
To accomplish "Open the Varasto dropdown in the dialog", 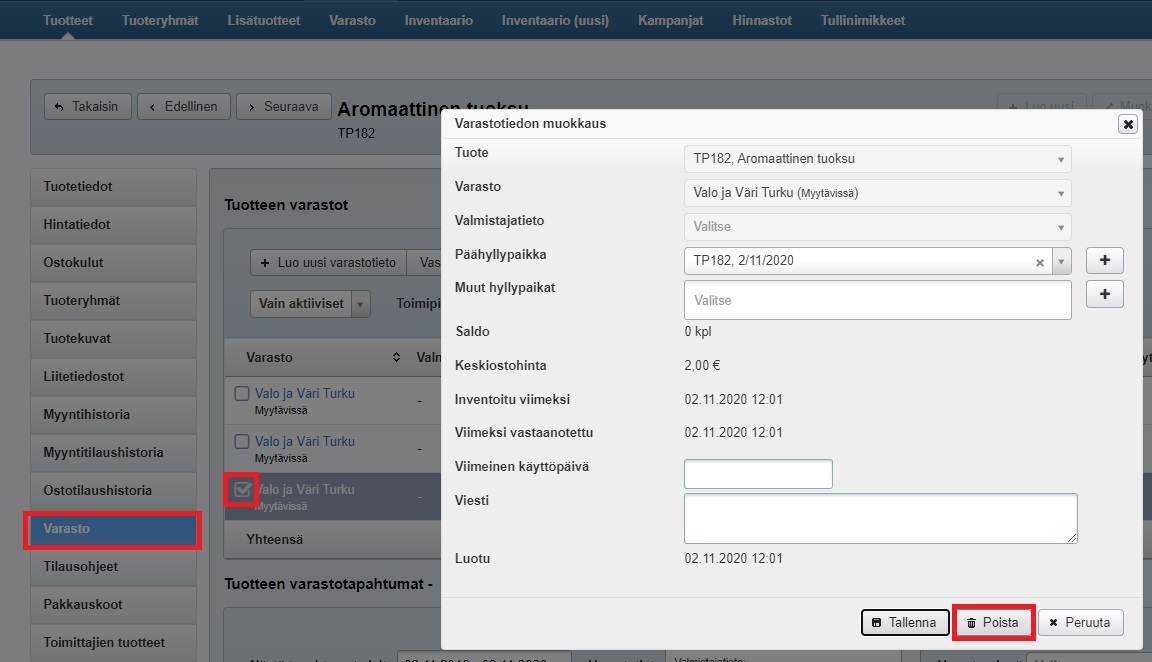I will (x=876, y=193).
